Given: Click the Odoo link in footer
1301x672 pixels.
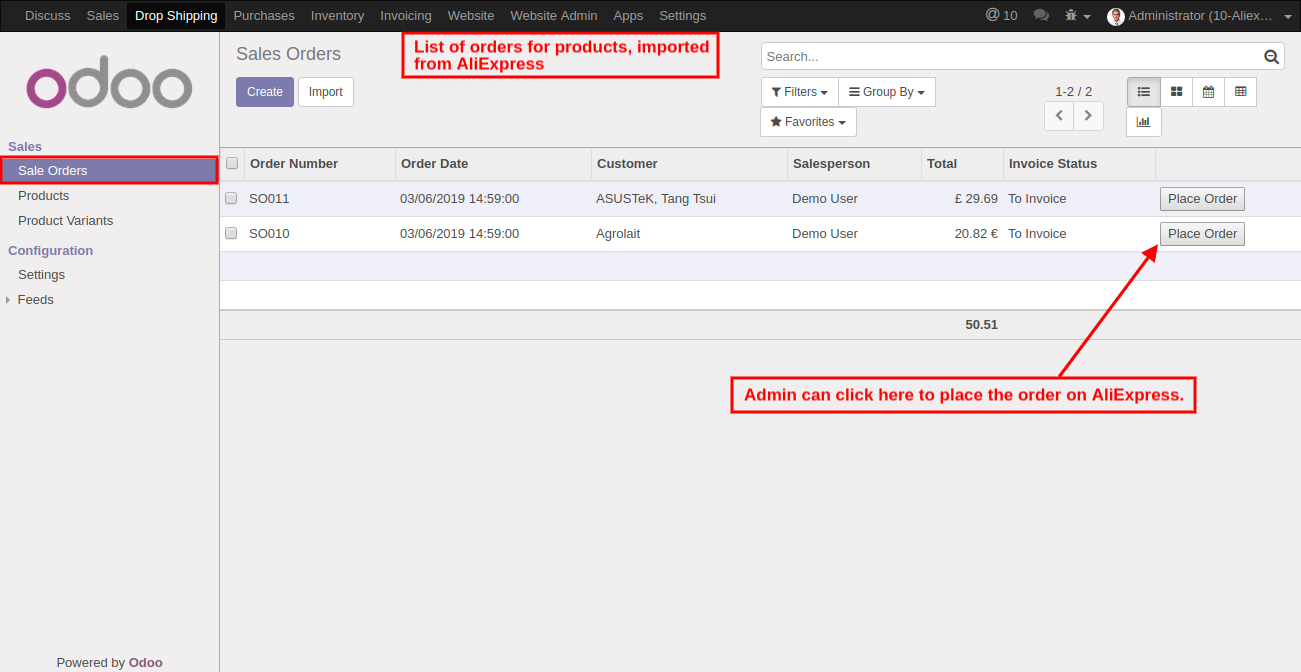Looking at the screenshot, I should tap(145, 663).
